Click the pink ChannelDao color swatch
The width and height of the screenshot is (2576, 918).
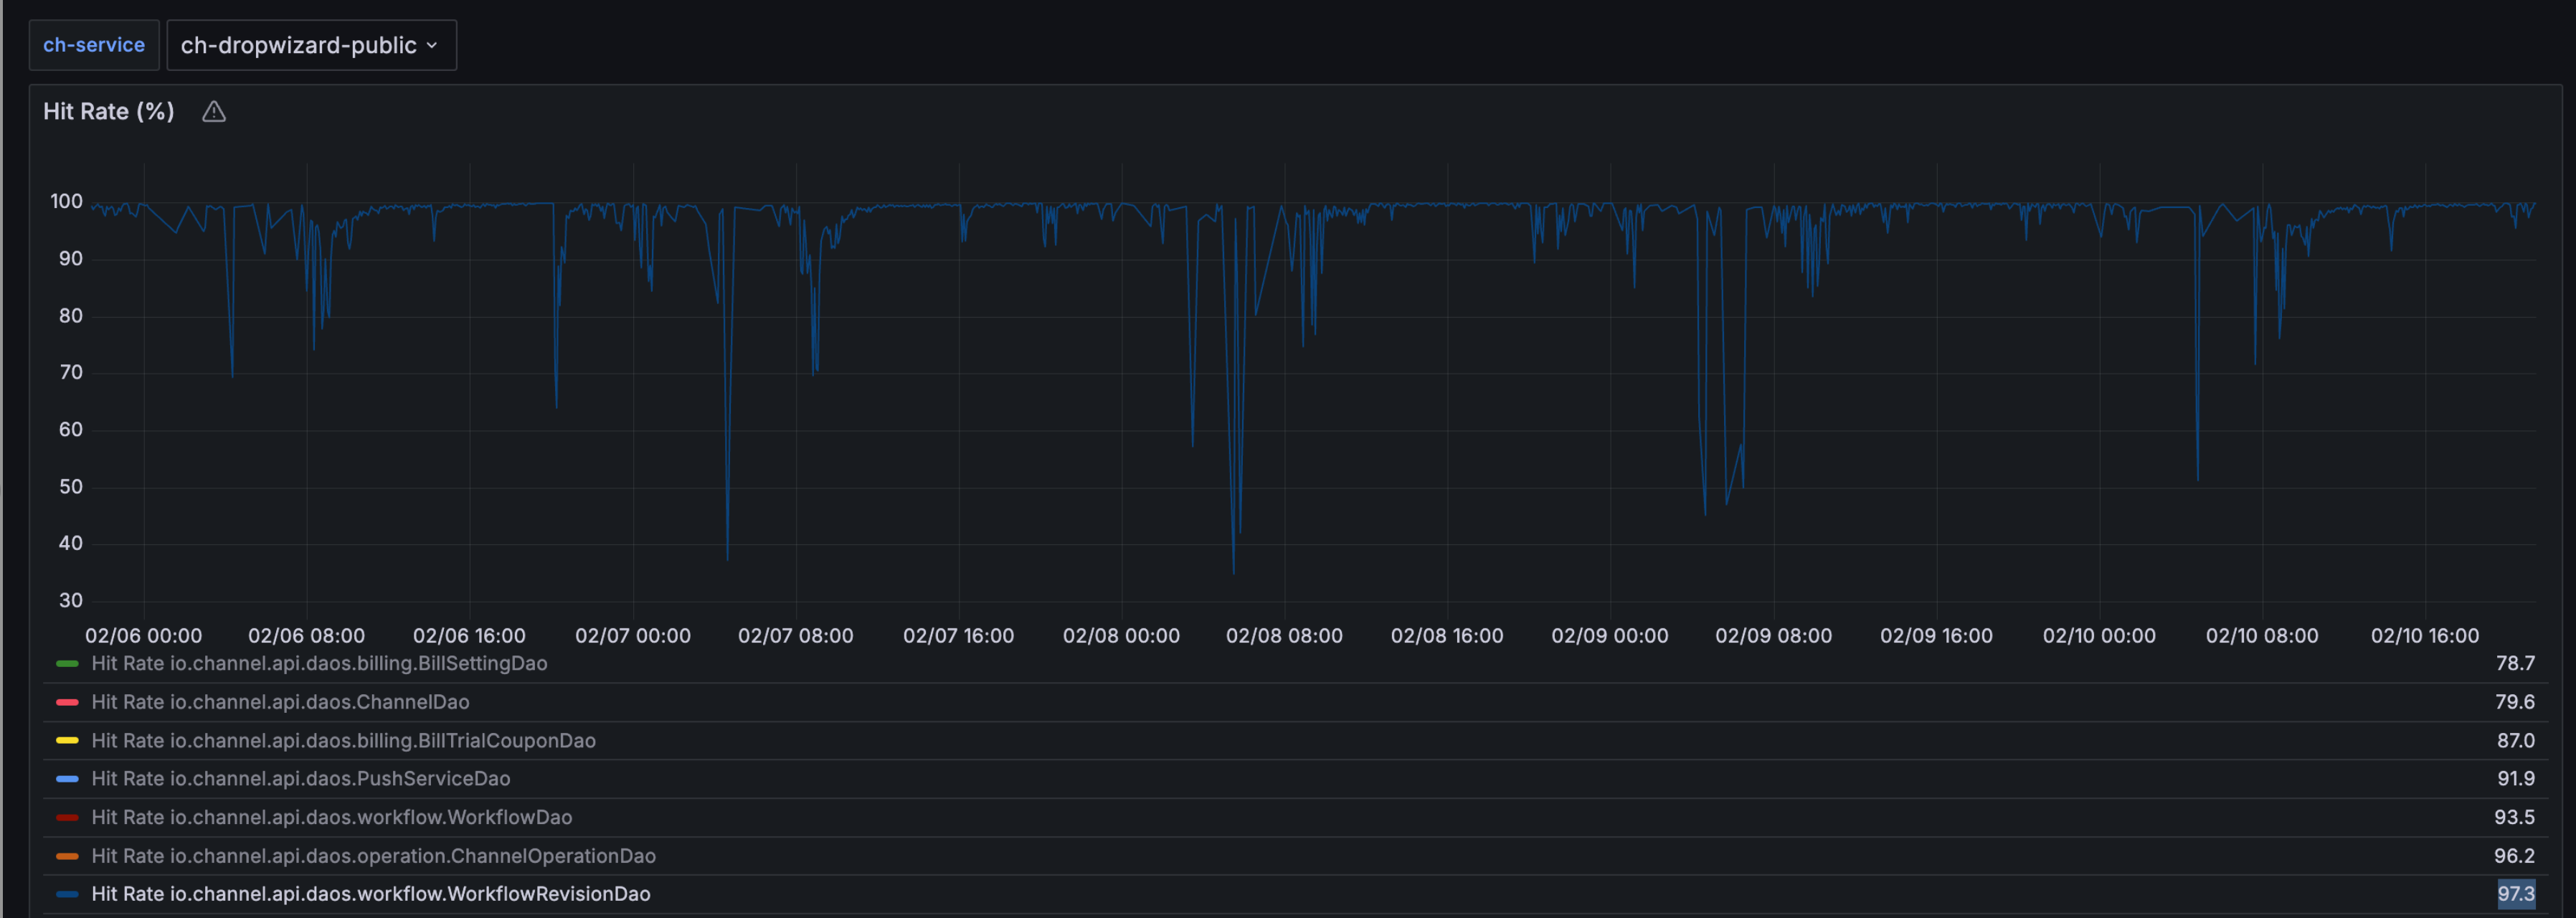(x=67, y=702)
